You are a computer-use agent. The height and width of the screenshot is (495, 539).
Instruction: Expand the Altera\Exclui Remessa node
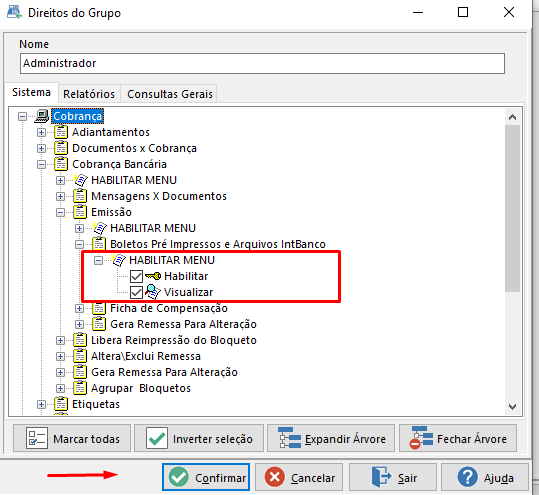point(60,356)
